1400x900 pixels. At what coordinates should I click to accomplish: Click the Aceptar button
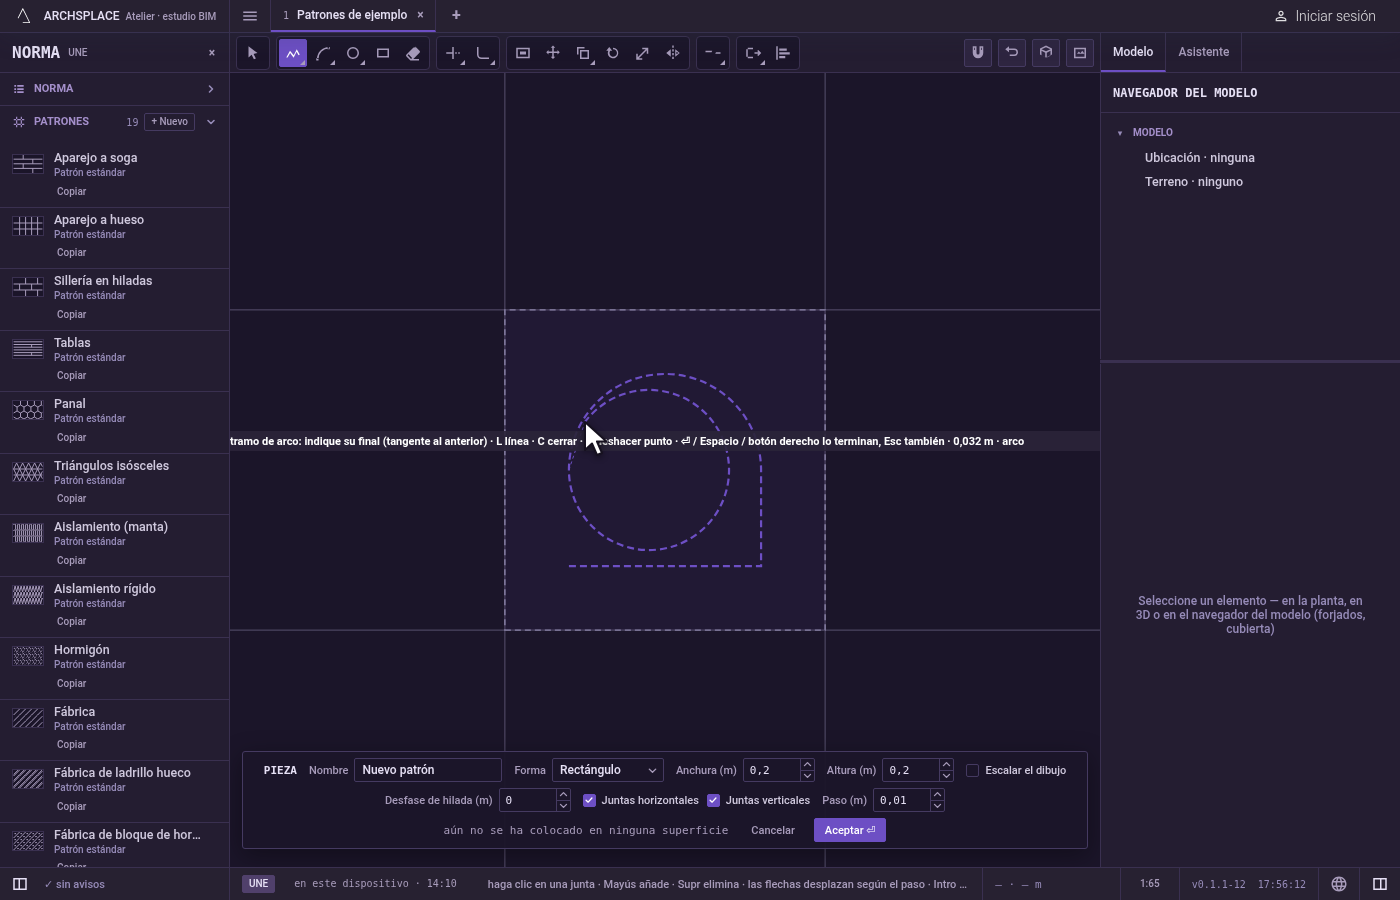[850, 830]
